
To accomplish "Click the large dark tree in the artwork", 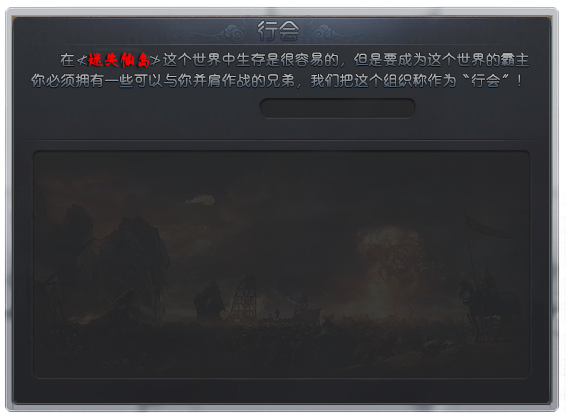I will click(137, 260).
